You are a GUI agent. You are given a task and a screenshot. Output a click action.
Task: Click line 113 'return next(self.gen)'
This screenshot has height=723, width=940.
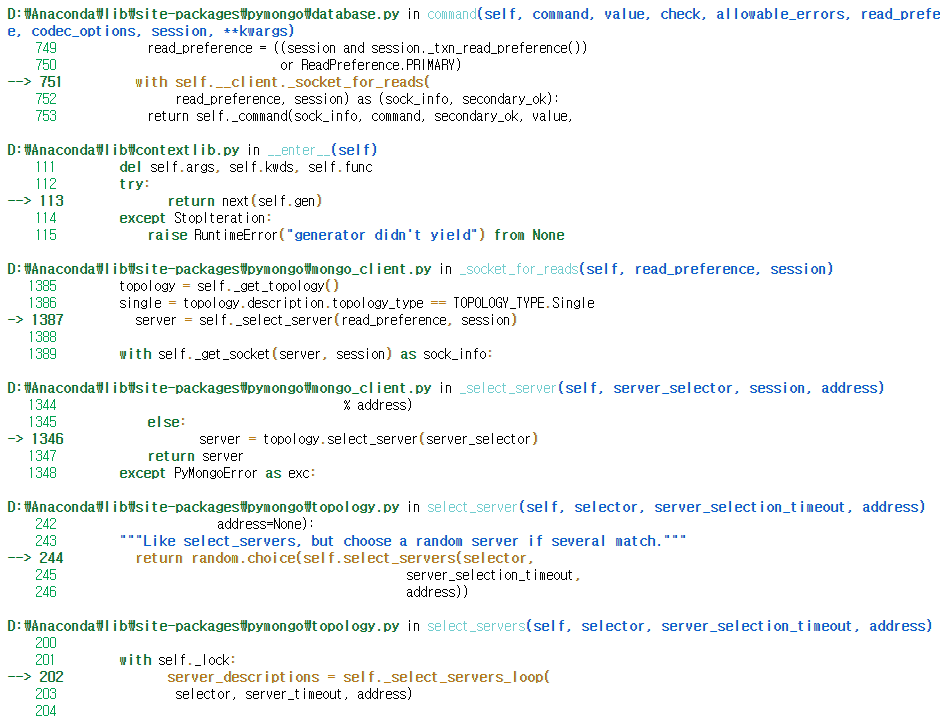coord(245,201)
